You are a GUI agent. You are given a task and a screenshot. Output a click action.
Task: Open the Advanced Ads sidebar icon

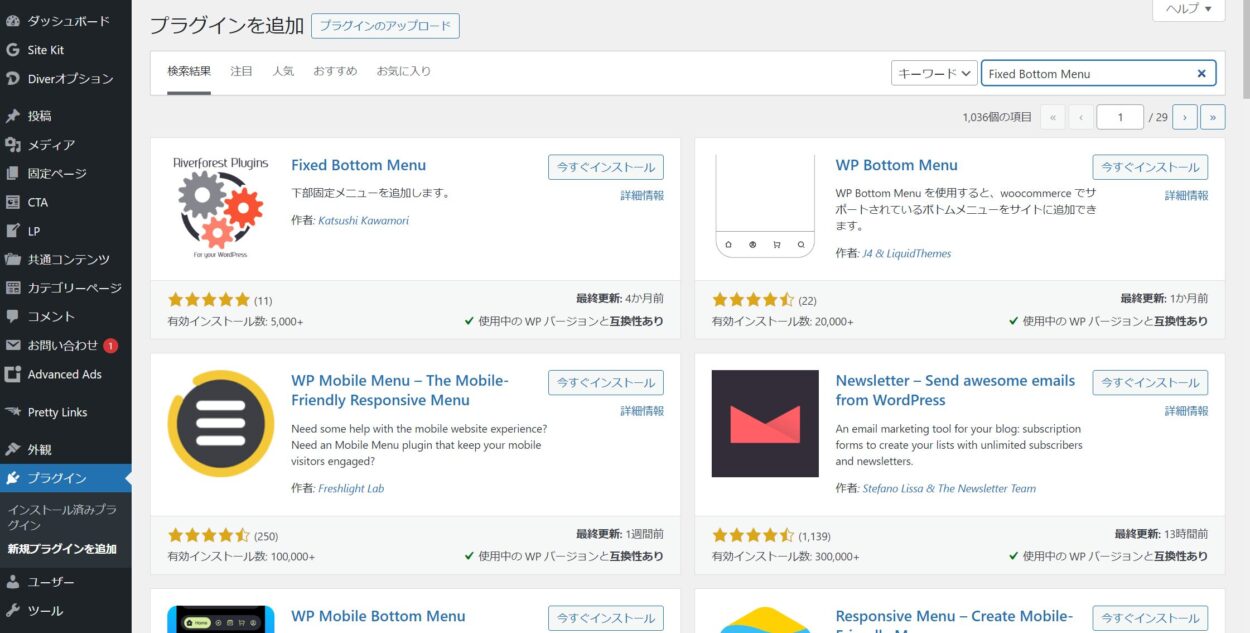14,375
